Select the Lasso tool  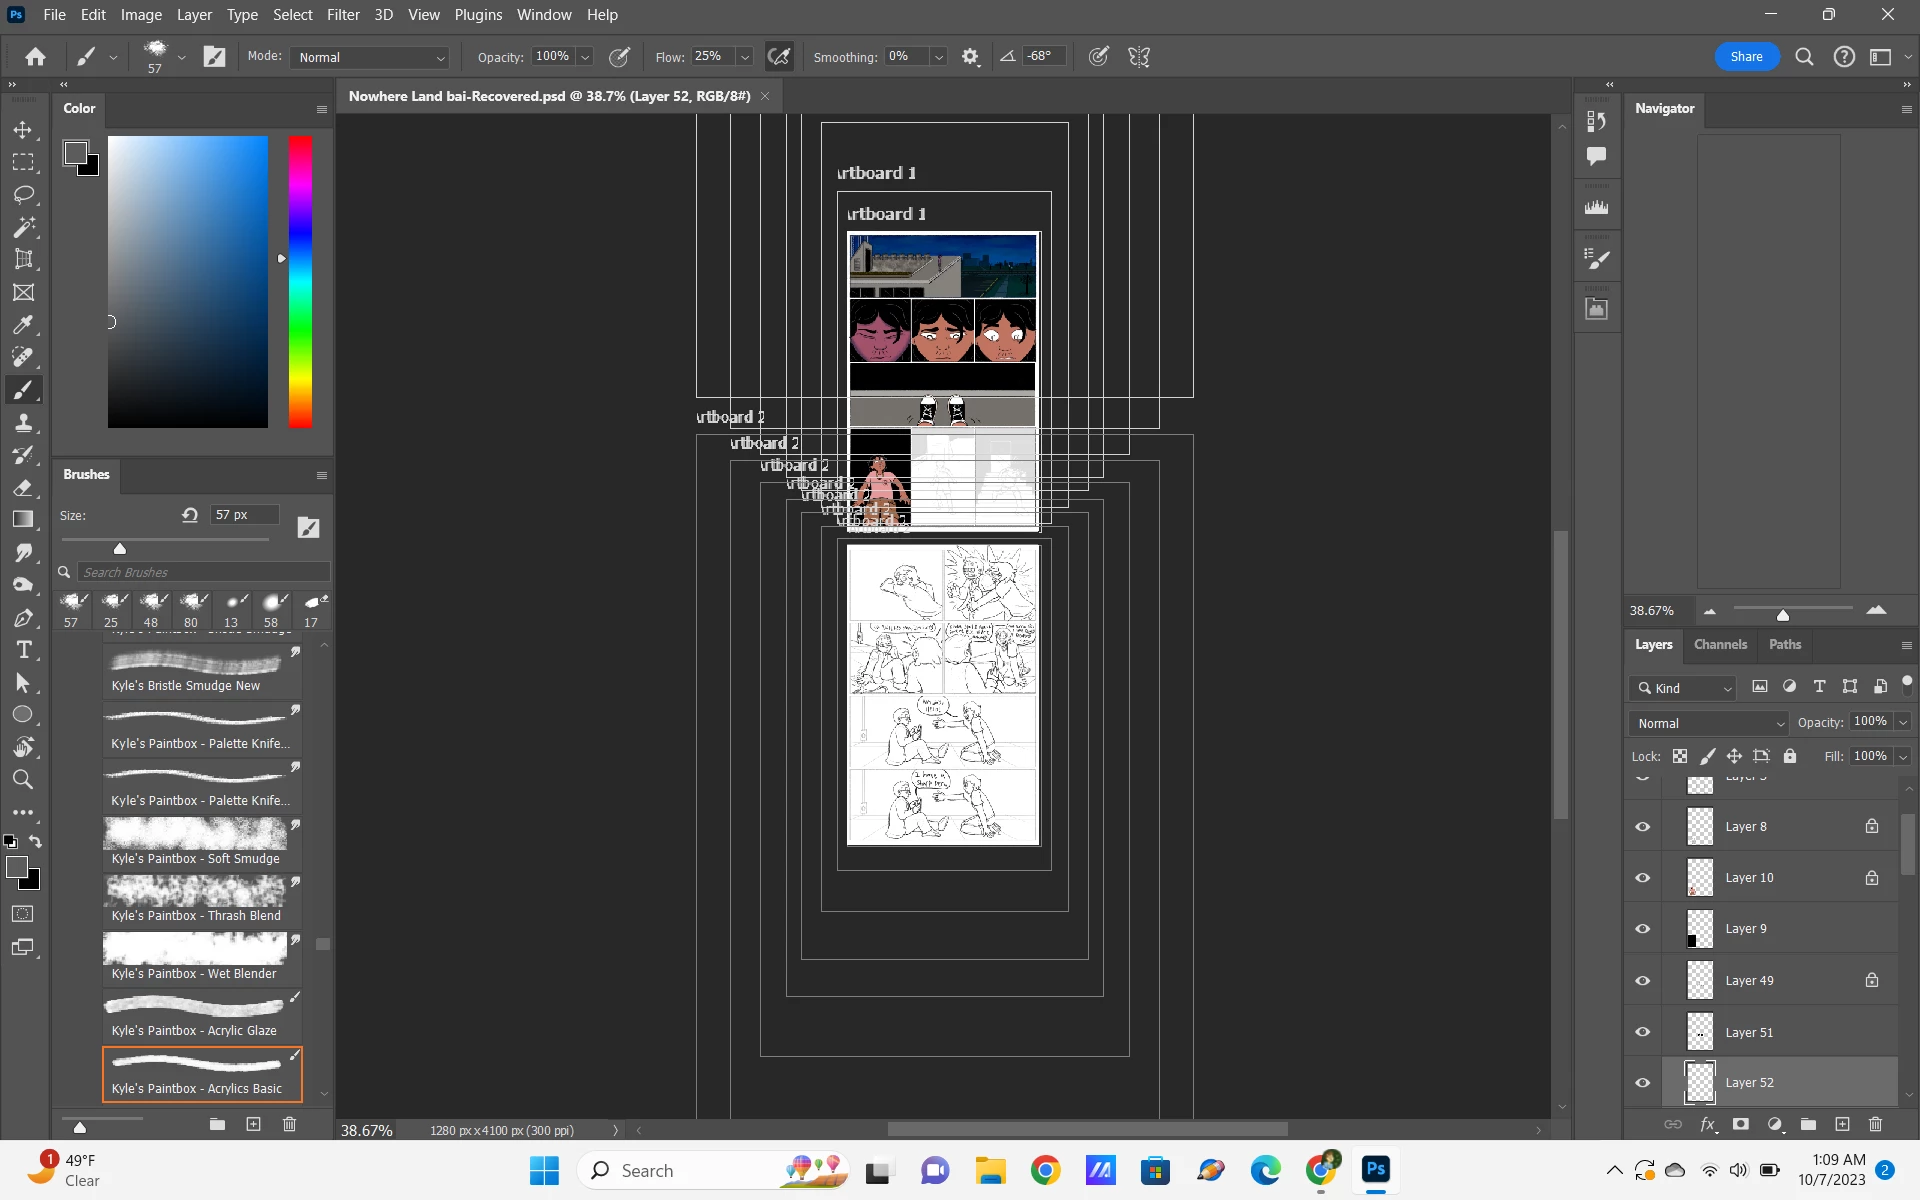click(x=23, y=195)
